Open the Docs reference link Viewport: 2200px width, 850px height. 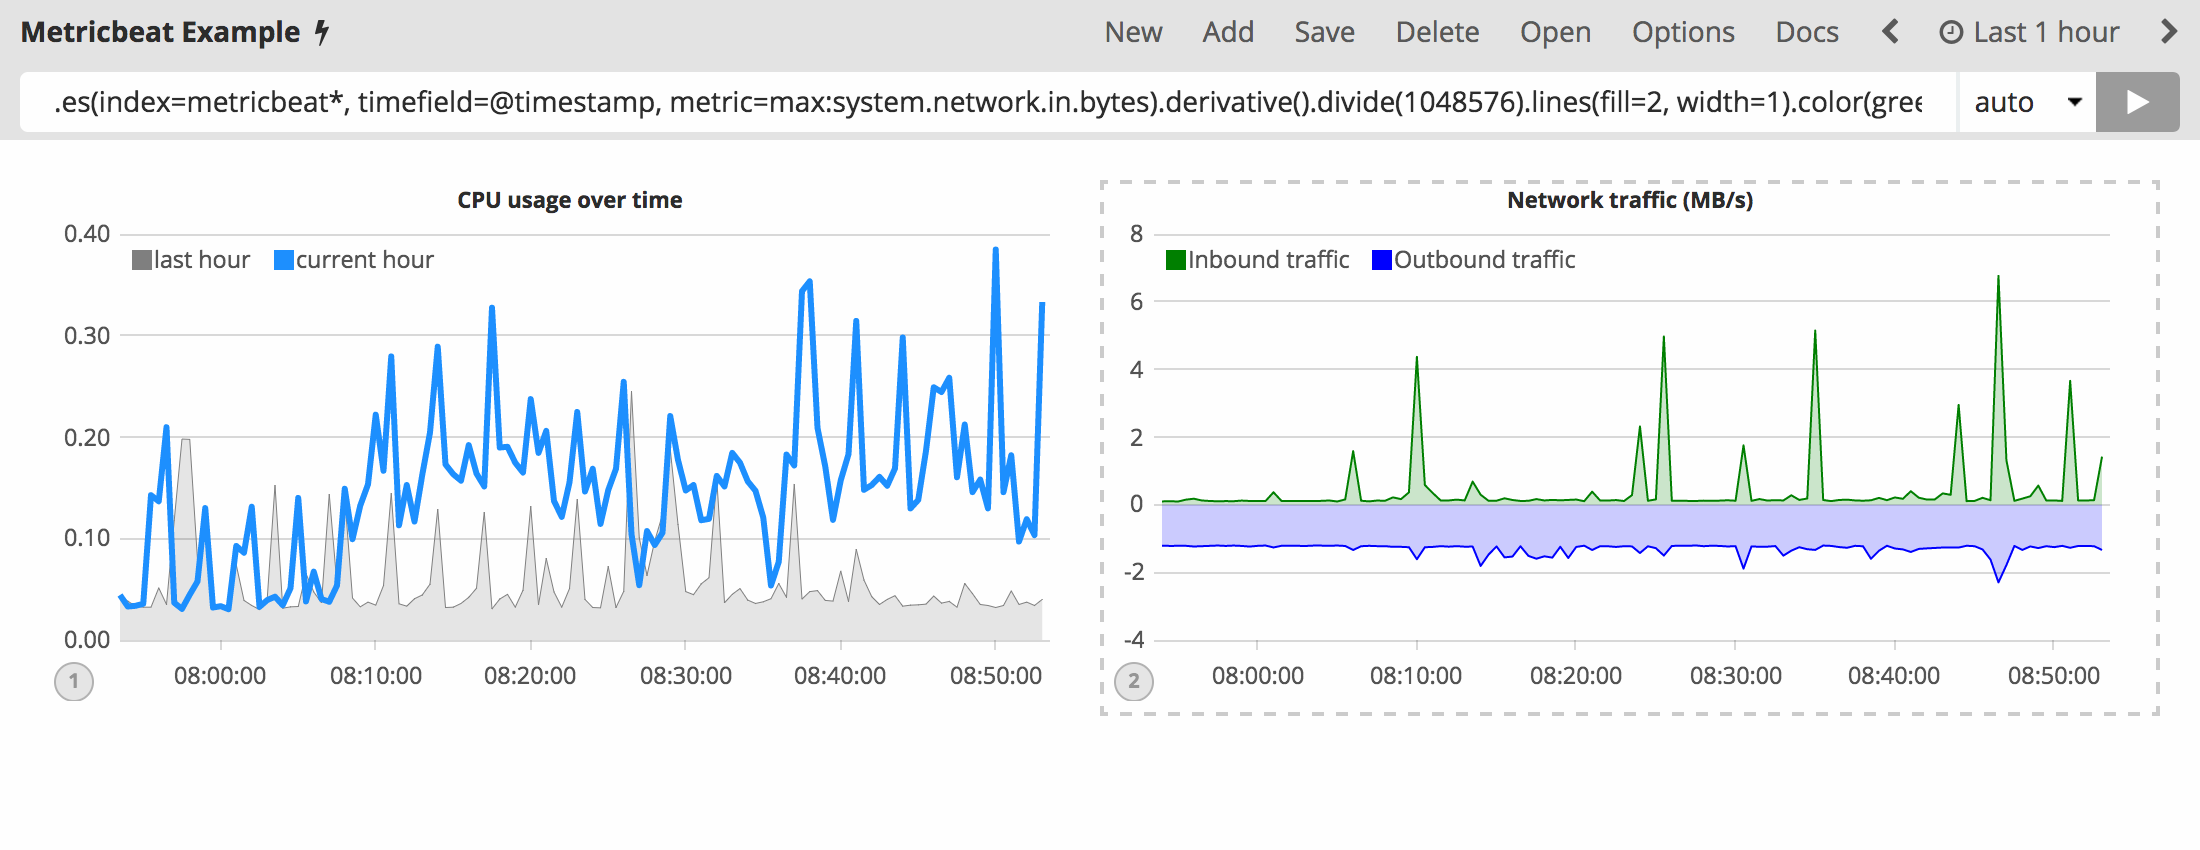(1807, 32)
